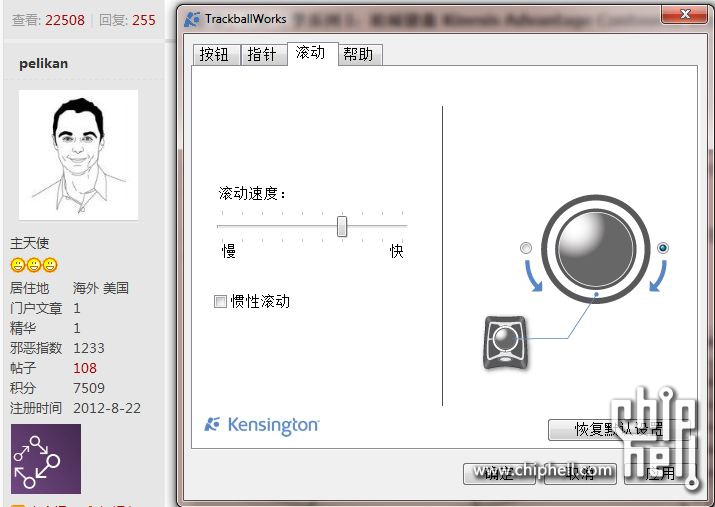715x507 pixels.
Task: Click the small trackball device thumbnail
Action: [505, 342]
